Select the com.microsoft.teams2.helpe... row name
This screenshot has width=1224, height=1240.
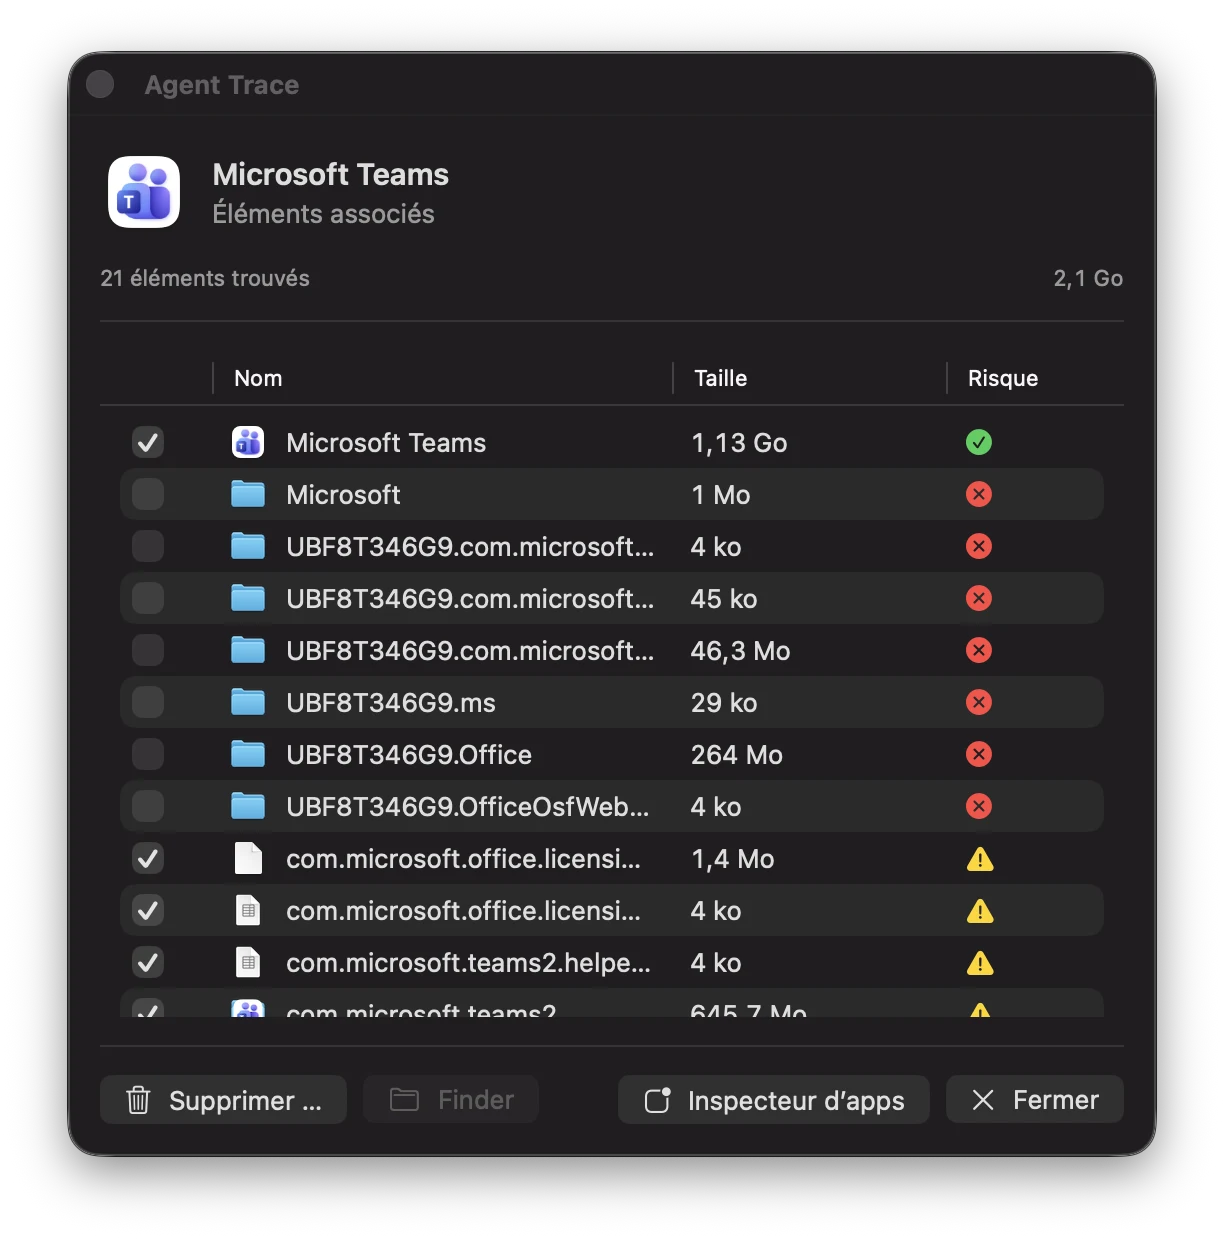pos(468,963)
